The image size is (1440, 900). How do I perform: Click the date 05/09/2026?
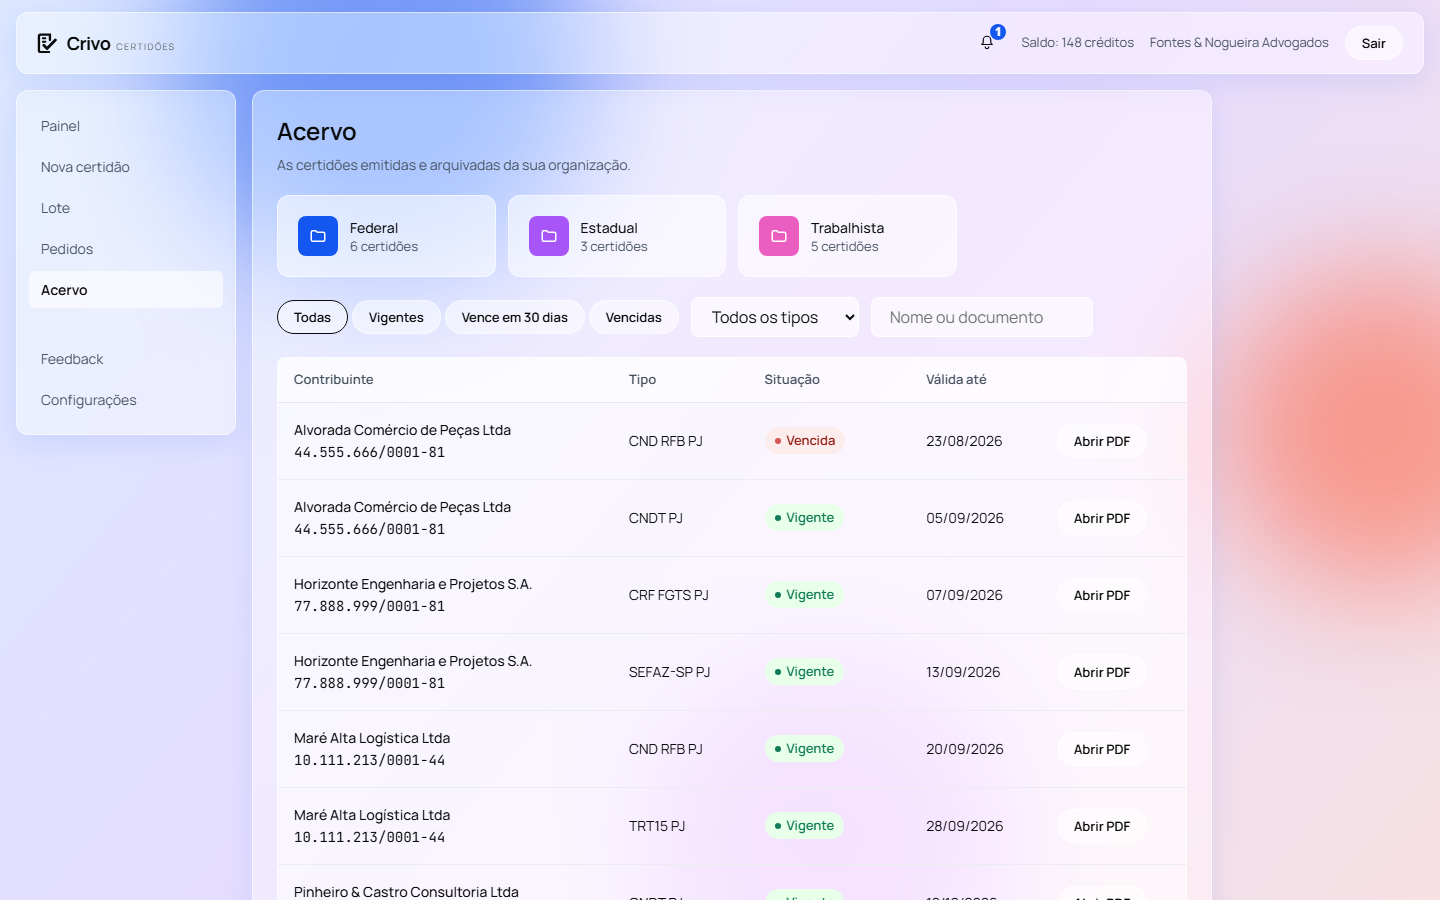(x=965, y=518)
